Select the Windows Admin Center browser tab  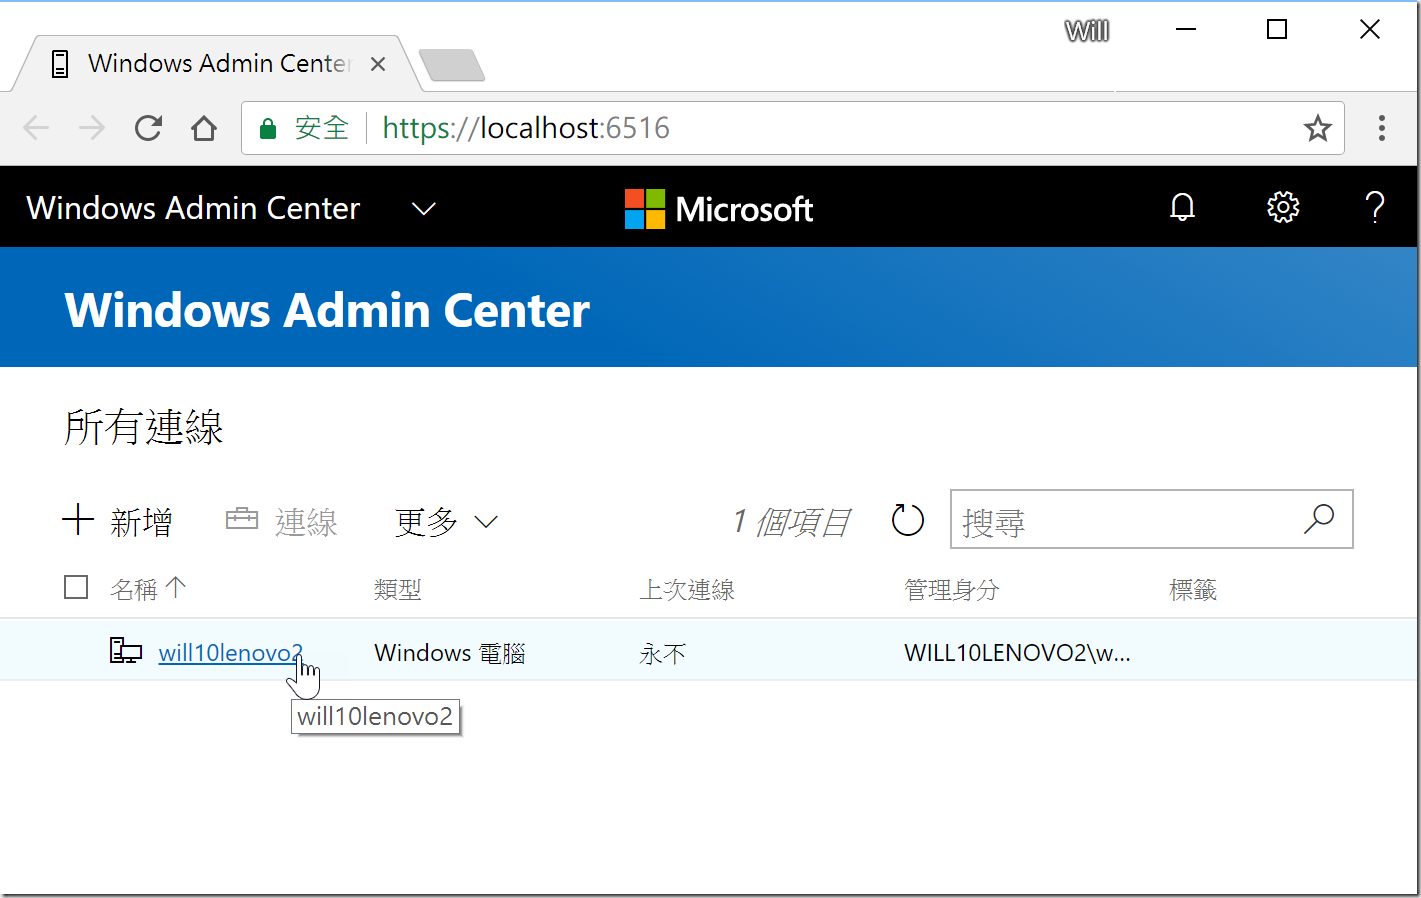218,64
